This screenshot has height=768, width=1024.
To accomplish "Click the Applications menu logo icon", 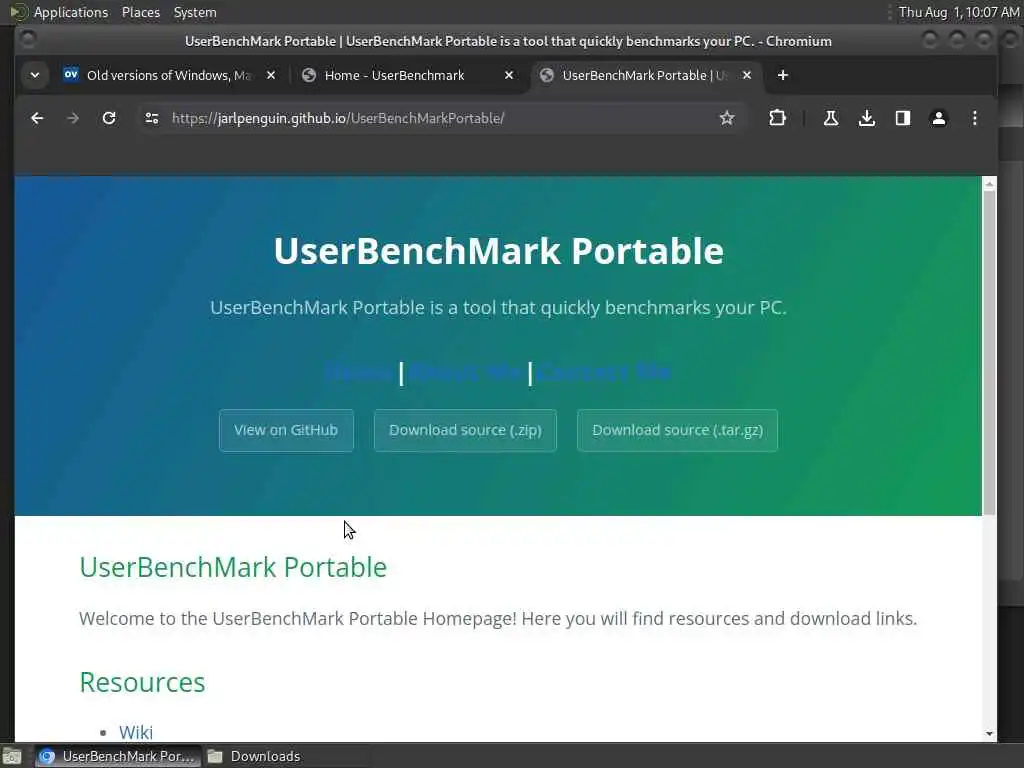I will pos(18,12).
